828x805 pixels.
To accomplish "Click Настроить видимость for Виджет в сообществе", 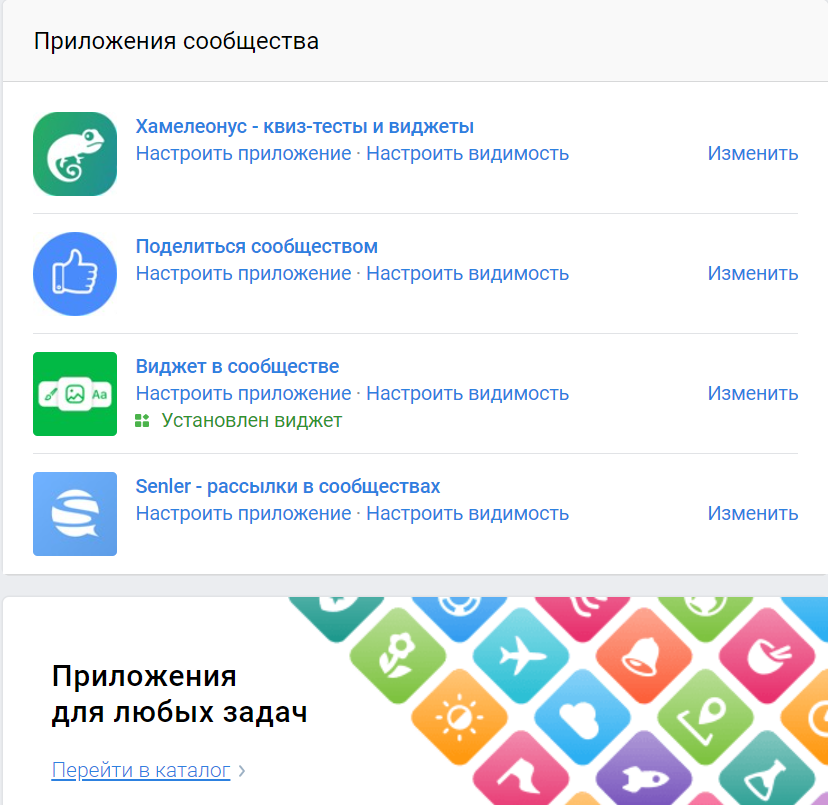I will [467, 394].
